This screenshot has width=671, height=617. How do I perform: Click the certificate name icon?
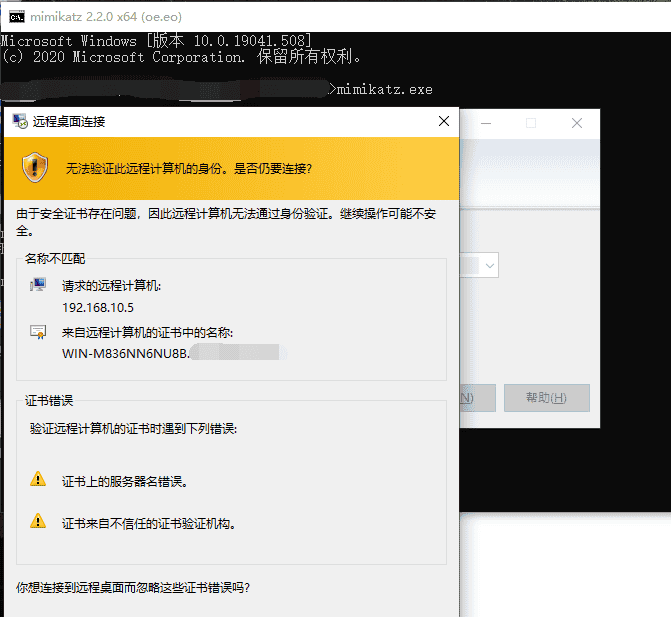point(38,332)
